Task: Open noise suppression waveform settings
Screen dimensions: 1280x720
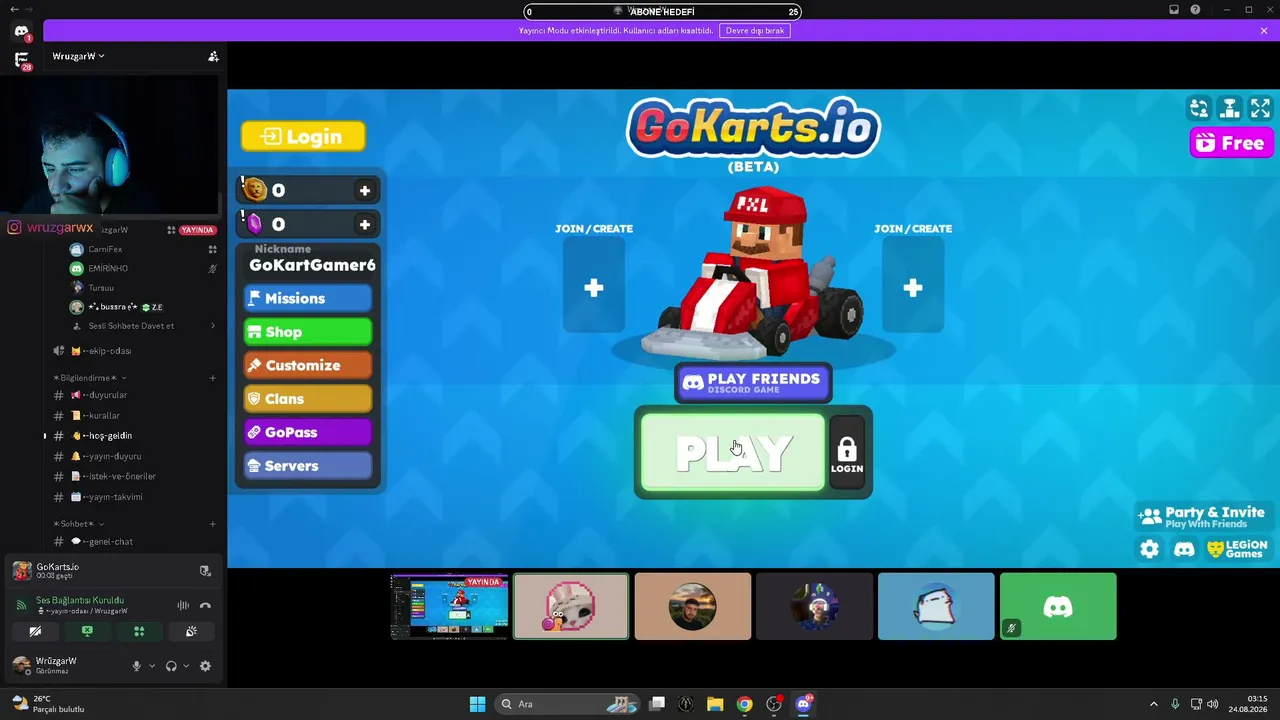Action: click(183, 605)
